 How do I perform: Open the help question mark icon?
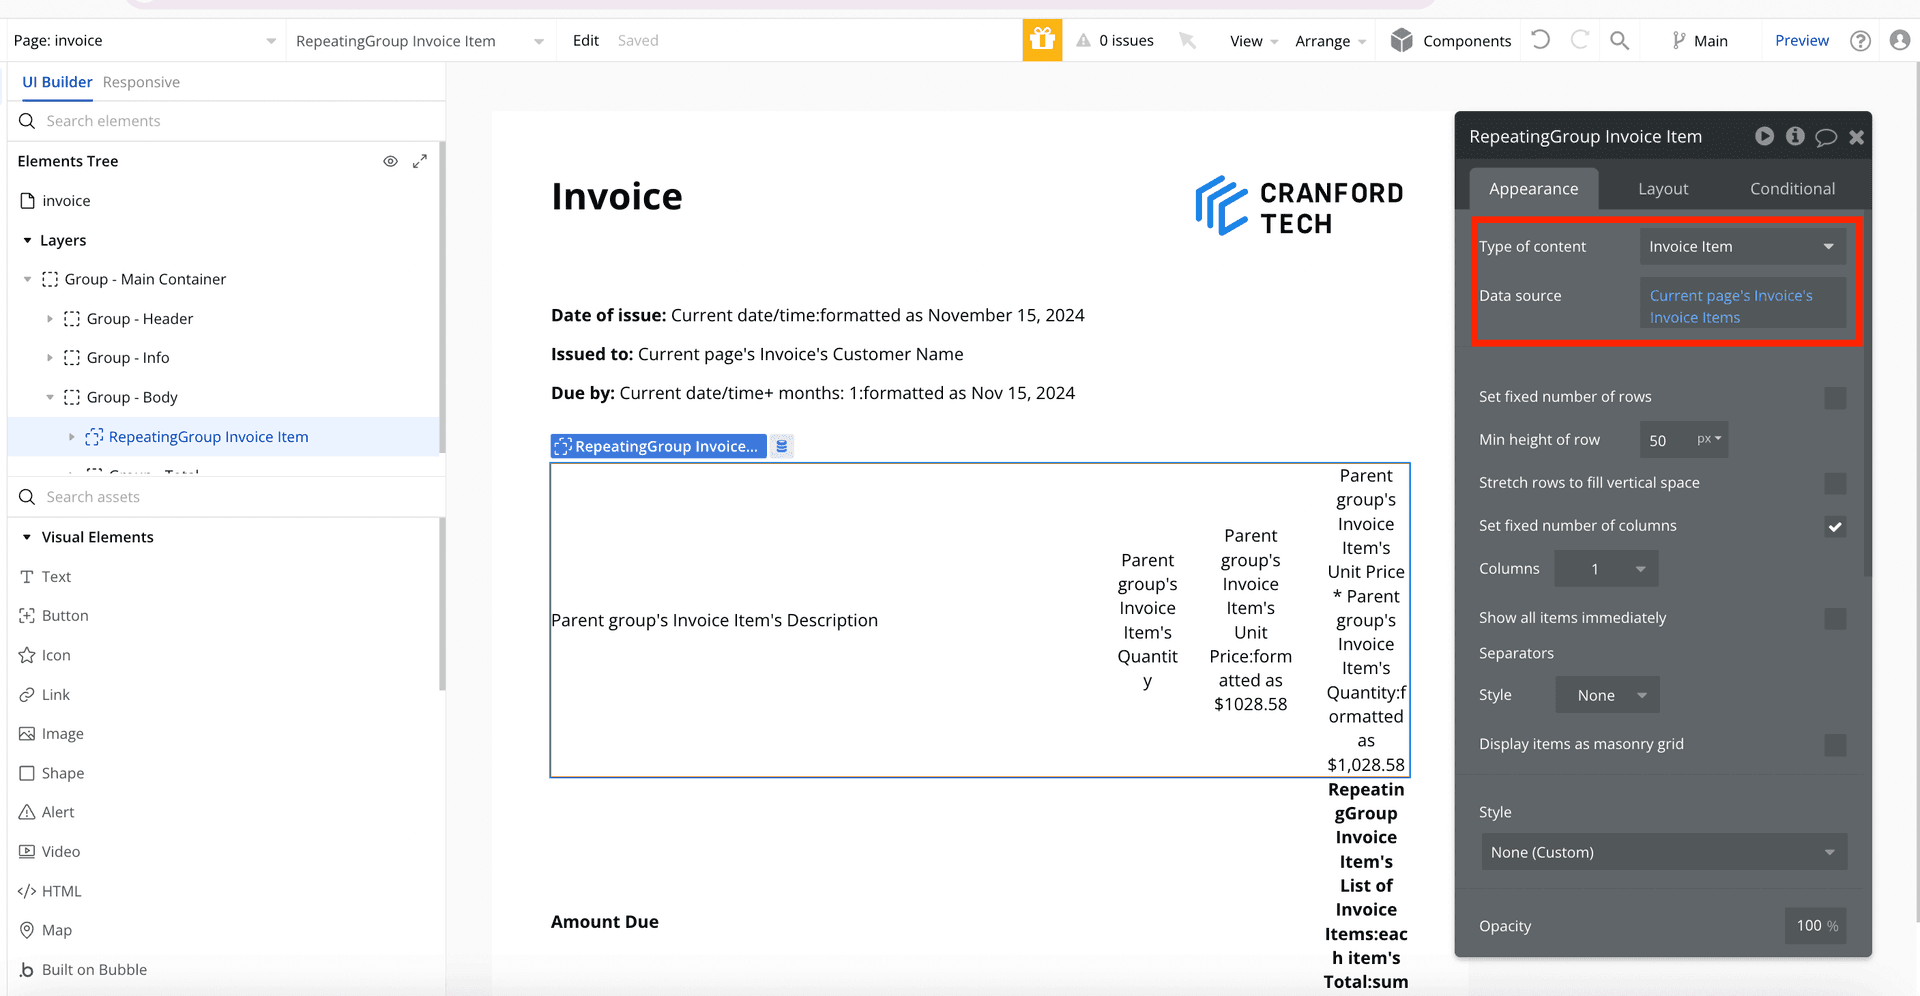click(1860, 41)
